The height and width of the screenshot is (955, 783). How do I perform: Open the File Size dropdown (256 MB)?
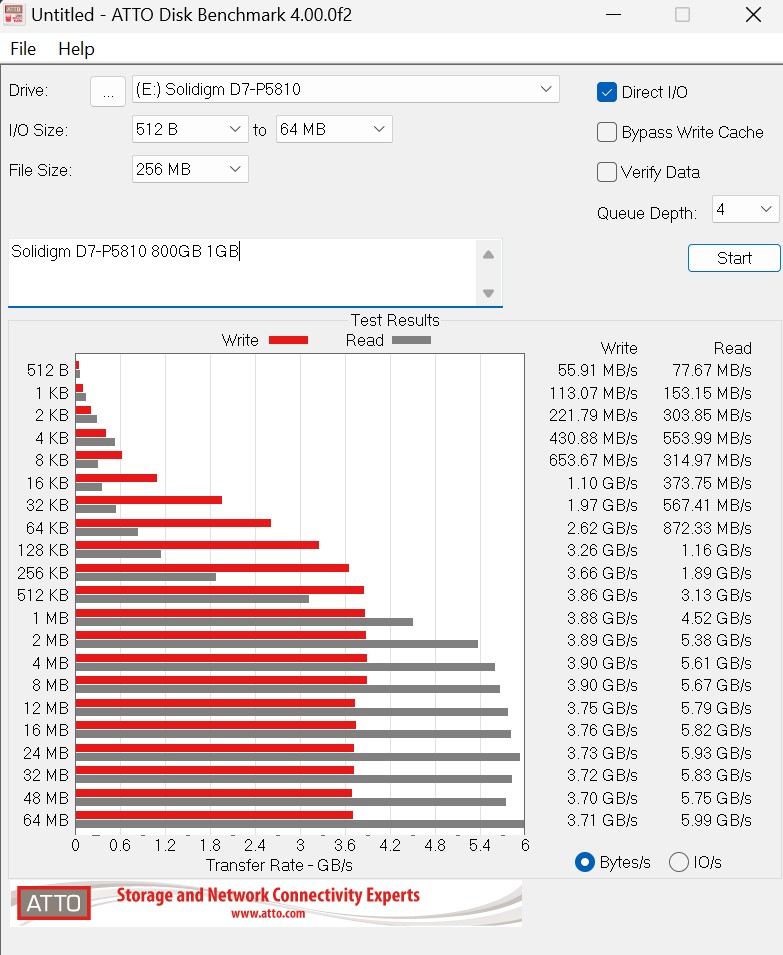point(190,169)
